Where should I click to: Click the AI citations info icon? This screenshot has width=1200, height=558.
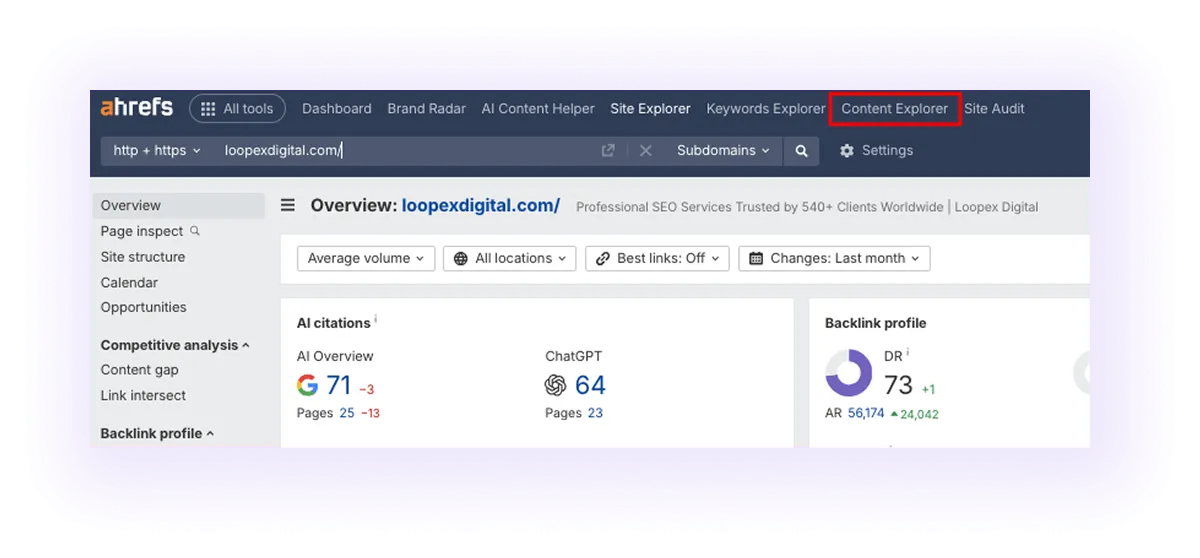(376, 320)
